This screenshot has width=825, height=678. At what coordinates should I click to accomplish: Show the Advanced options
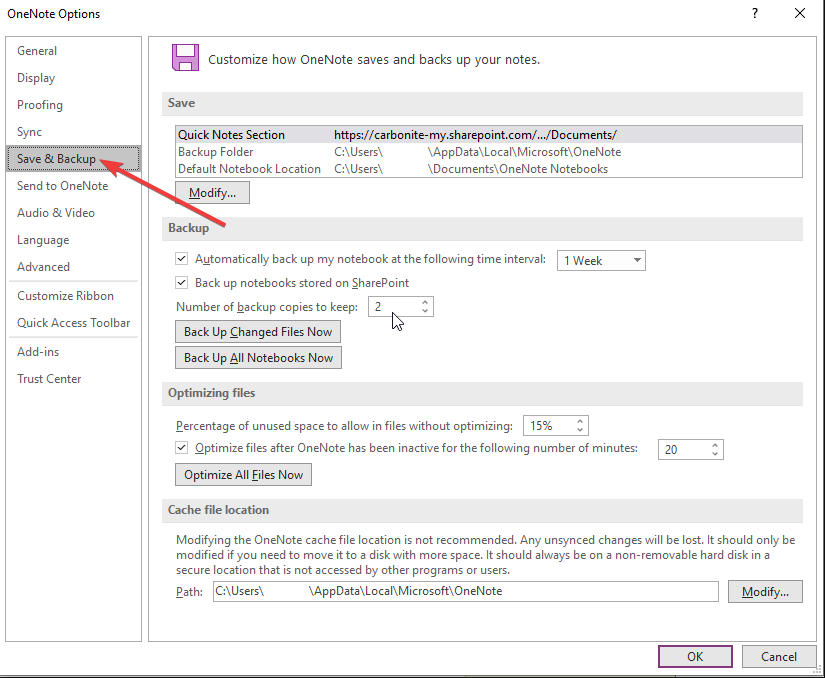coord(43,267)
